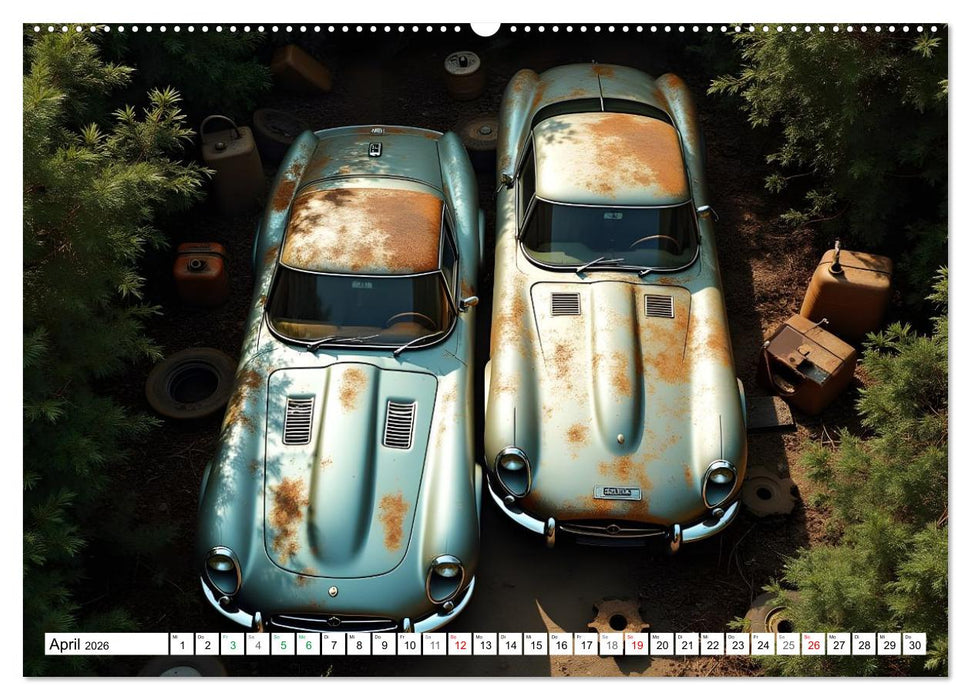Click left car's left hood vent grille
The height and width of the screenshot is (700, 971).
click(298, 420)
